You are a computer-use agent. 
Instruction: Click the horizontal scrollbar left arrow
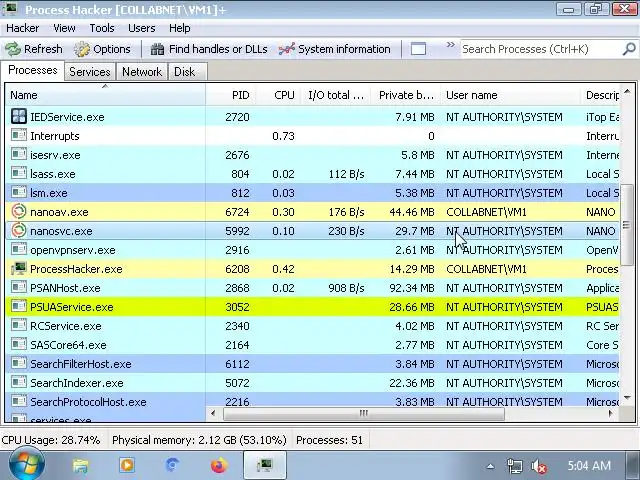pyautogui.click(x=213, y=413)
